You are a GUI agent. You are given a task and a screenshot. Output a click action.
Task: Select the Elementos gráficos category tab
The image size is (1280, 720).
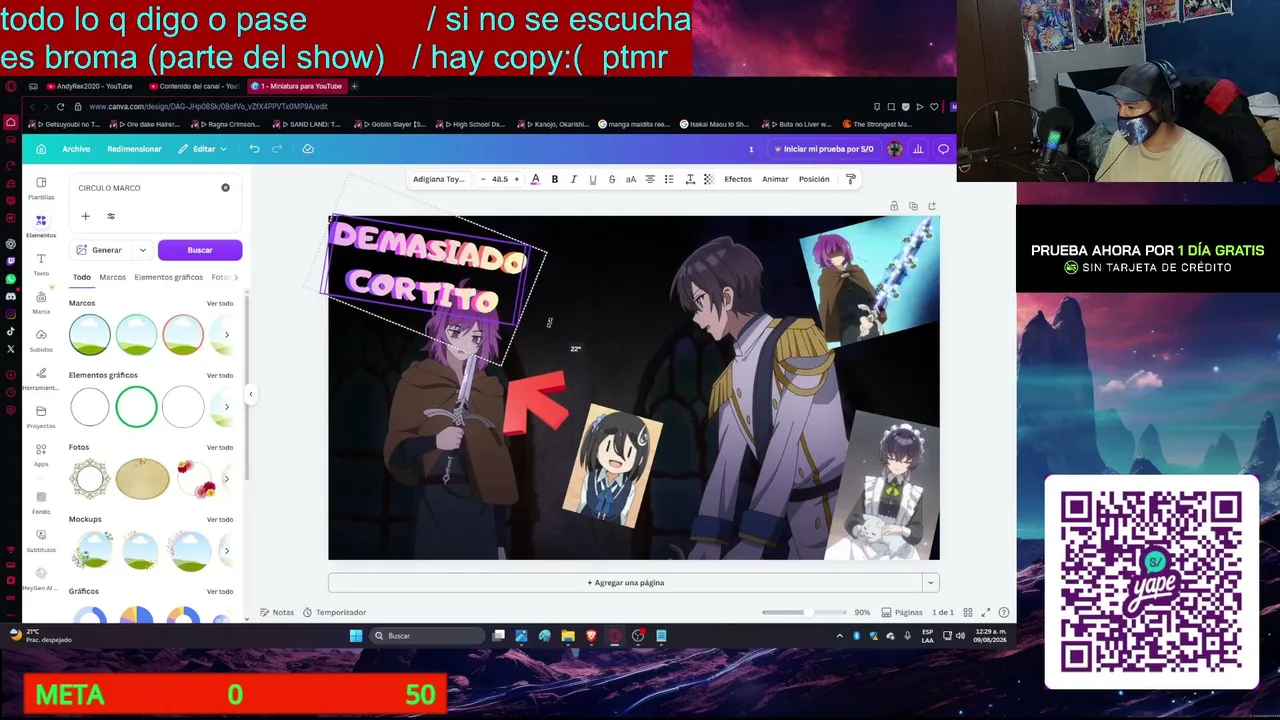point(168,277)
